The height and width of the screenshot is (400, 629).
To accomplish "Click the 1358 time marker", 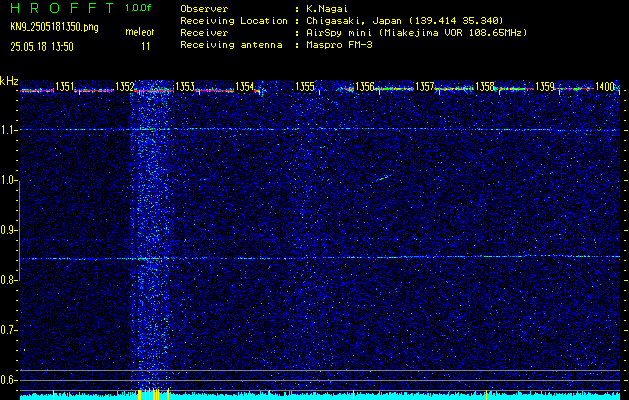I will tap(485, 87).
